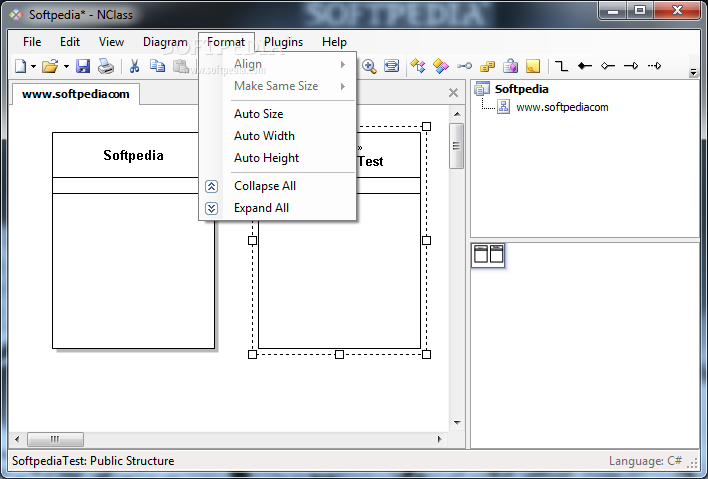Image resolution: width=708 pixels, height=479 pixels.
Task: Expand the Open recent files arrow
Action: (x=66, y=67)
